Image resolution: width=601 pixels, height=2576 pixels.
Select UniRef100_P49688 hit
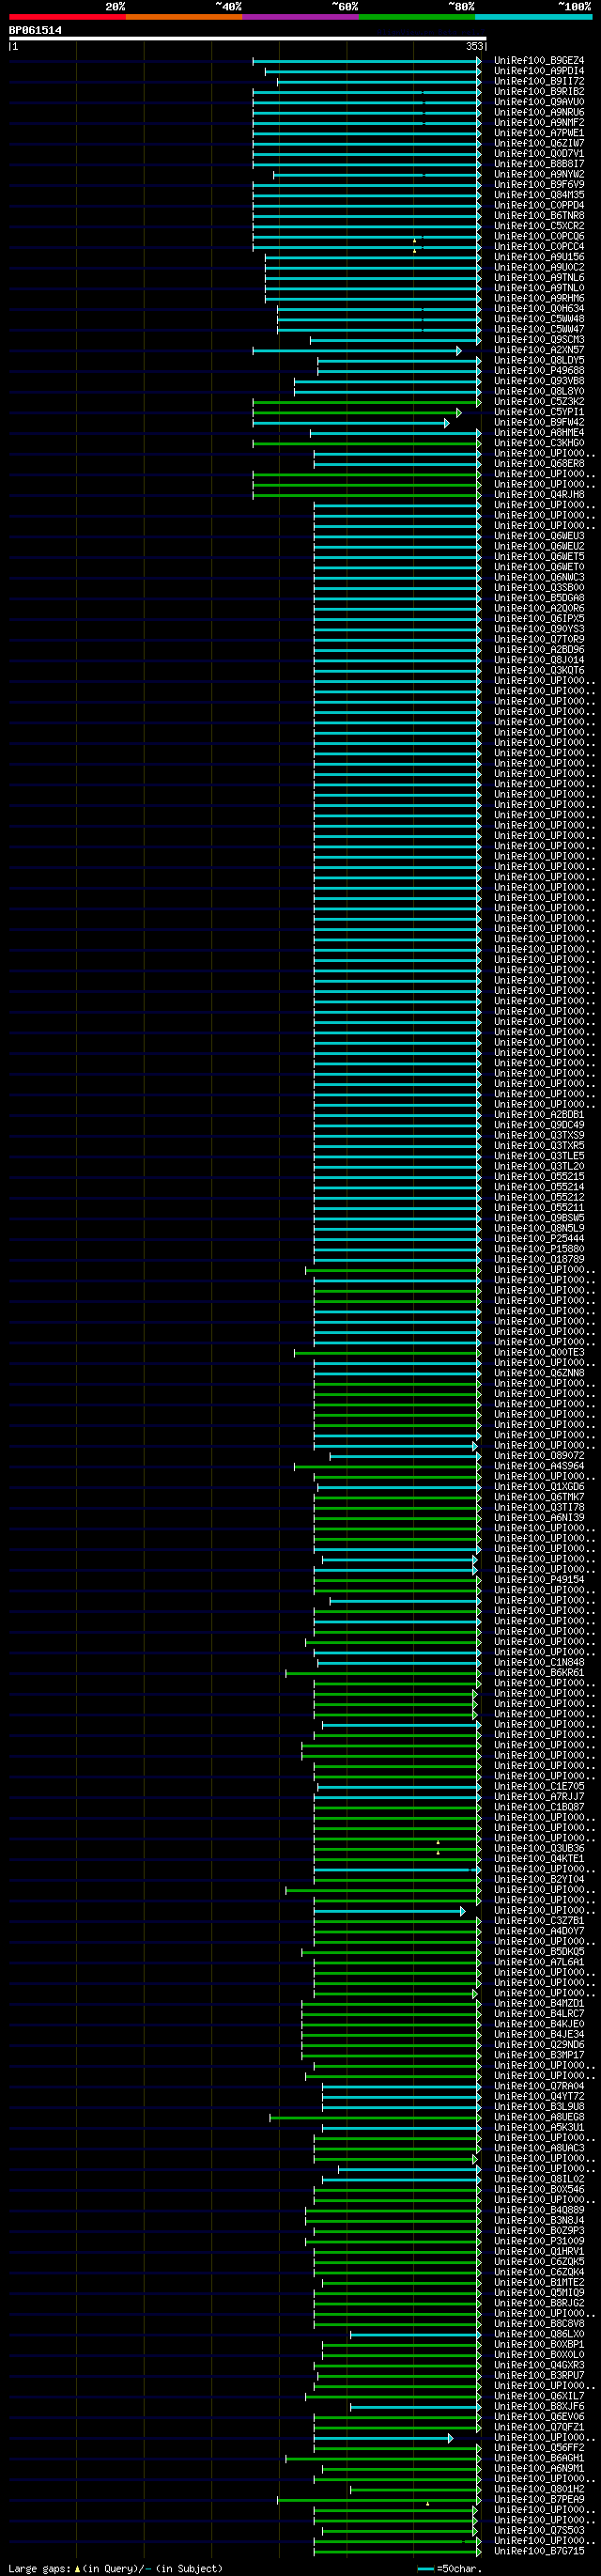click(x=539, y=371)
